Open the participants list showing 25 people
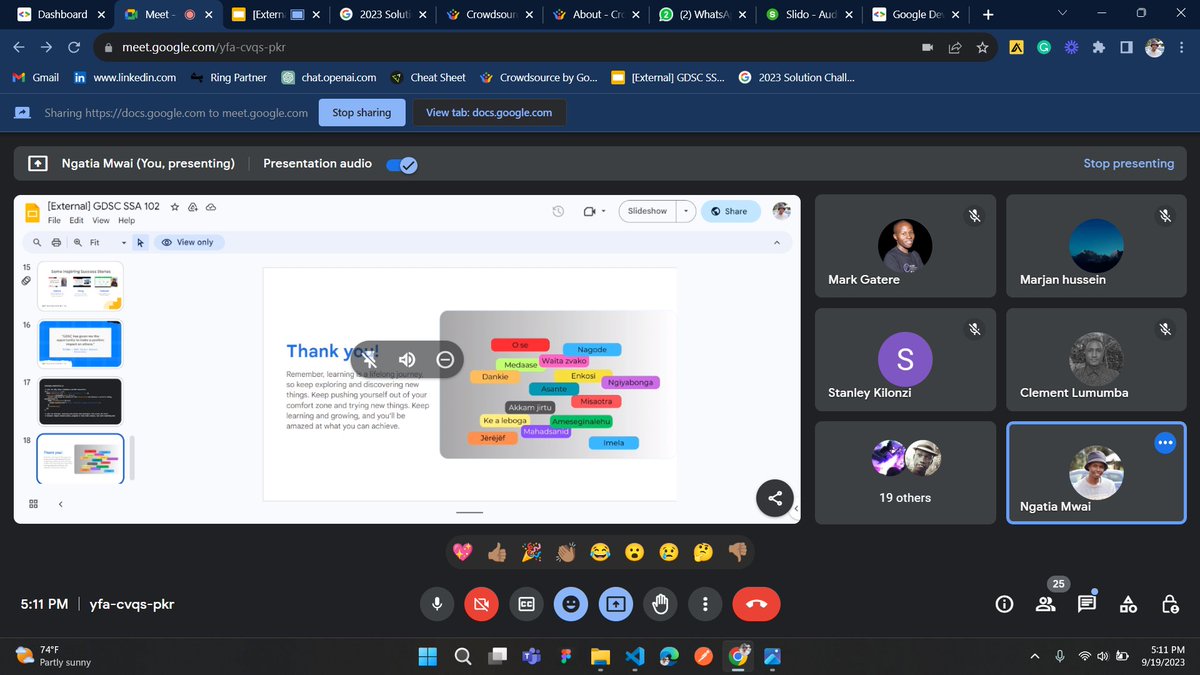The height and width of the screenshot is (675, 1200). (x=1045, y=604)
